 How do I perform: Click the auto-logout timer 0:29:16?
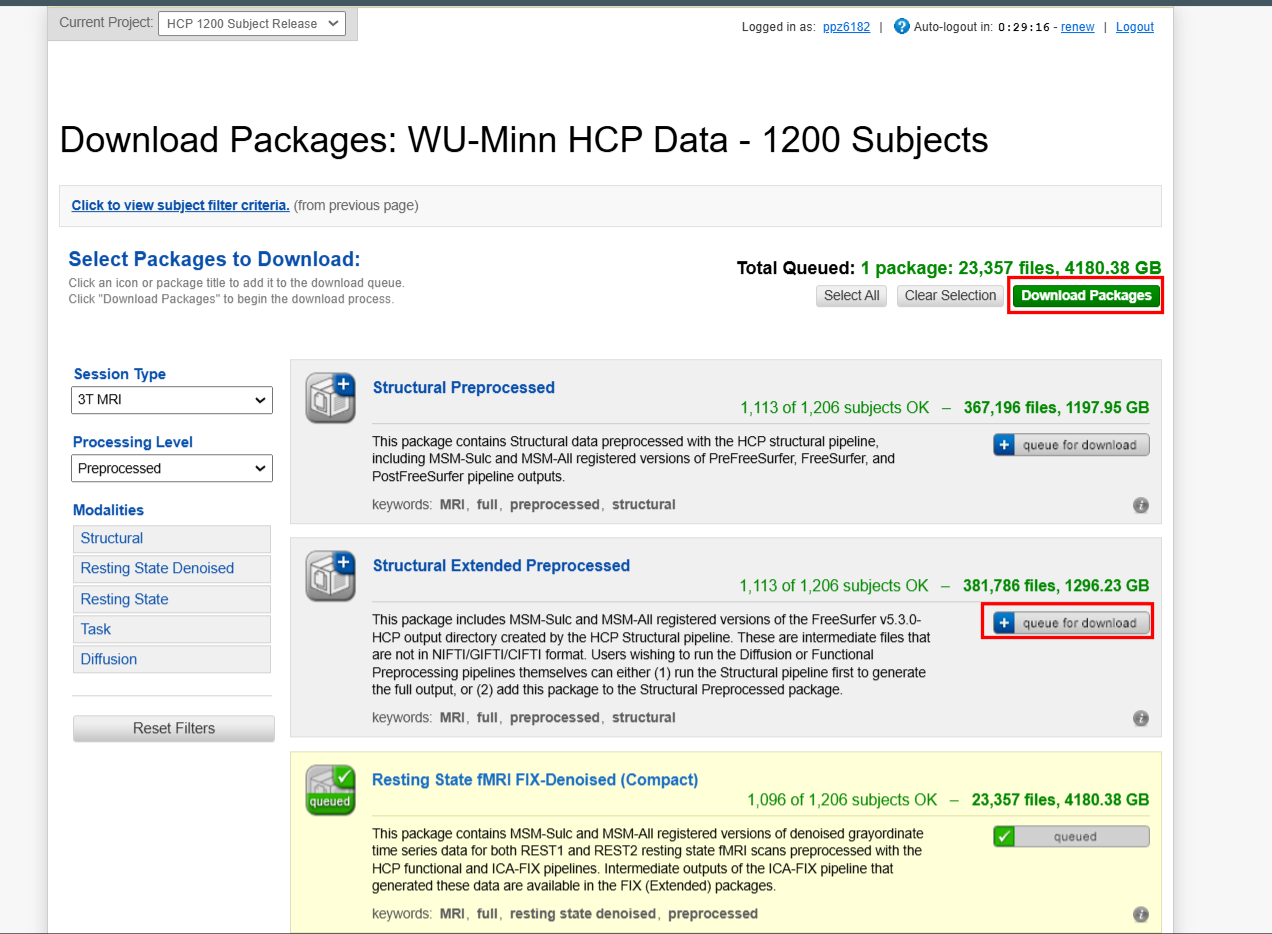[1023, 27]
